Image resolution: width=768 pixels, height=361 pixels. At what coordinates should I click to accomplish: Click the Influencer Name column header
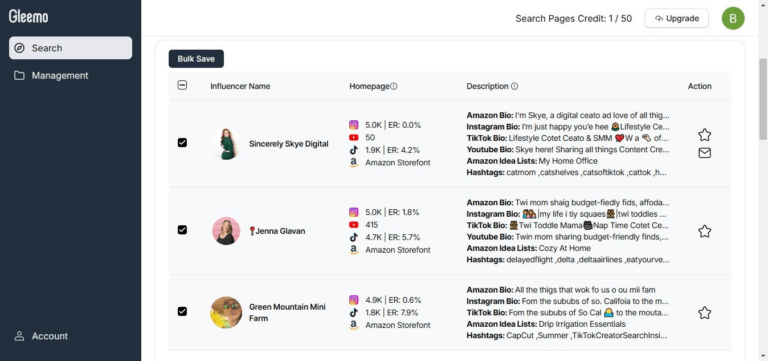click(x=240, y=86)
